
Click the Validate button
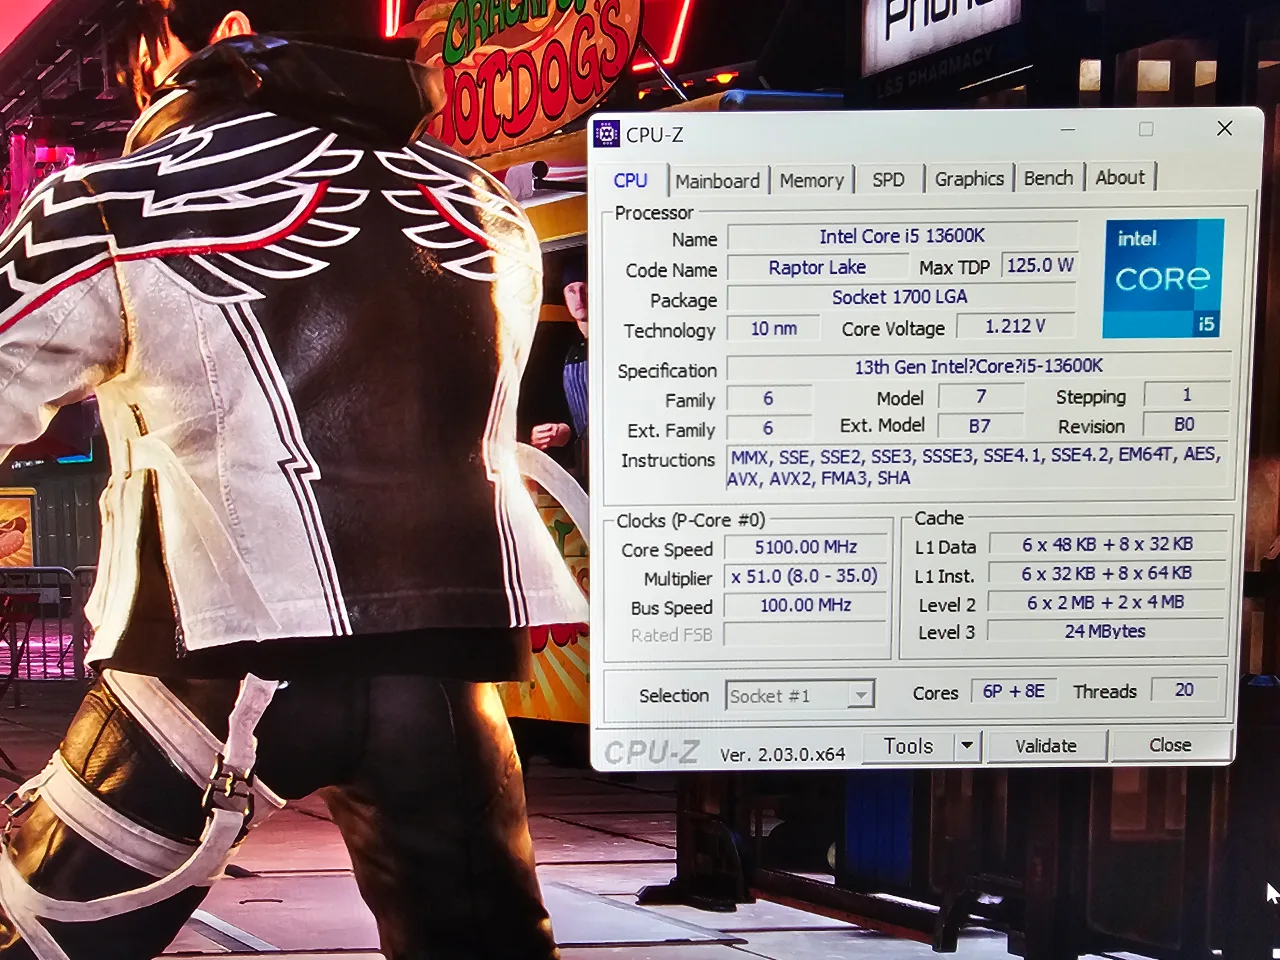click(x=1046, y=746)
